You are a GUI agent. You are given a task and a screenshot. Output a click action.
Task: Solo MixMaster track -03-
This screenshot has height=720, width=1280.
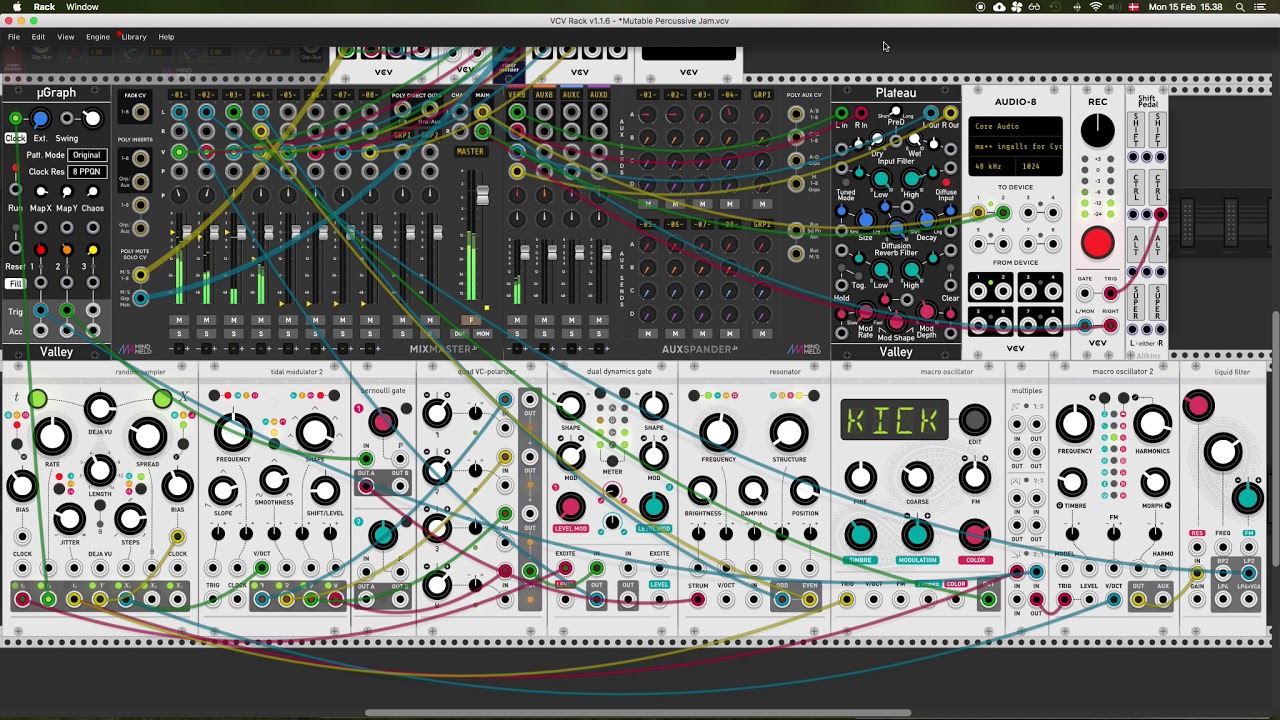(233, 333)
